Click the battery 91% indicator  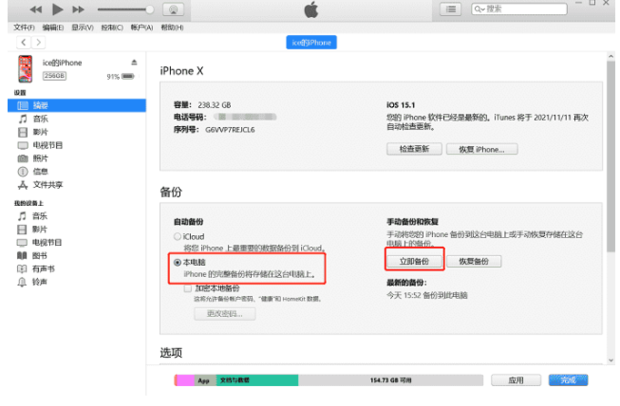pyautogui.click(x=121, y=76)
